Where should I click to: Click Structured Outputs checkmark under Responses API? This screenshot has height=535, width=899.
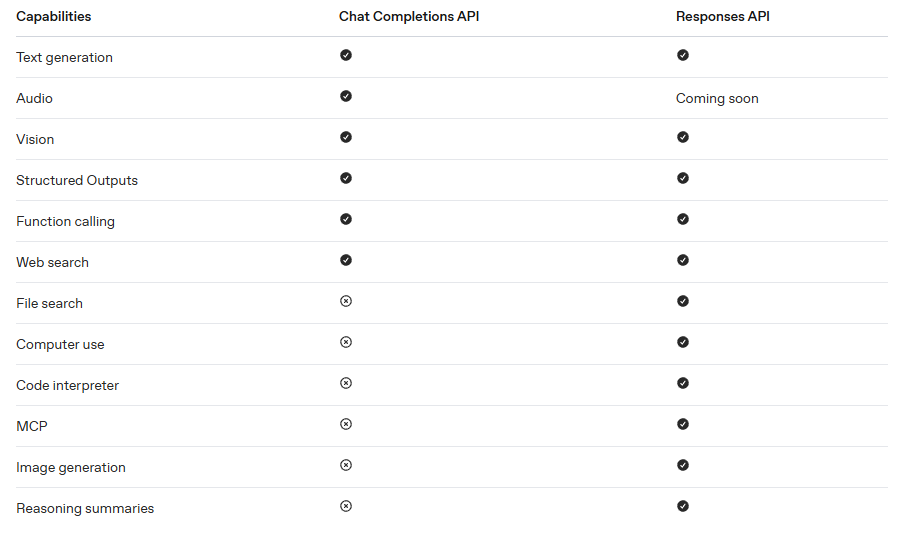(x=683, y=178)
